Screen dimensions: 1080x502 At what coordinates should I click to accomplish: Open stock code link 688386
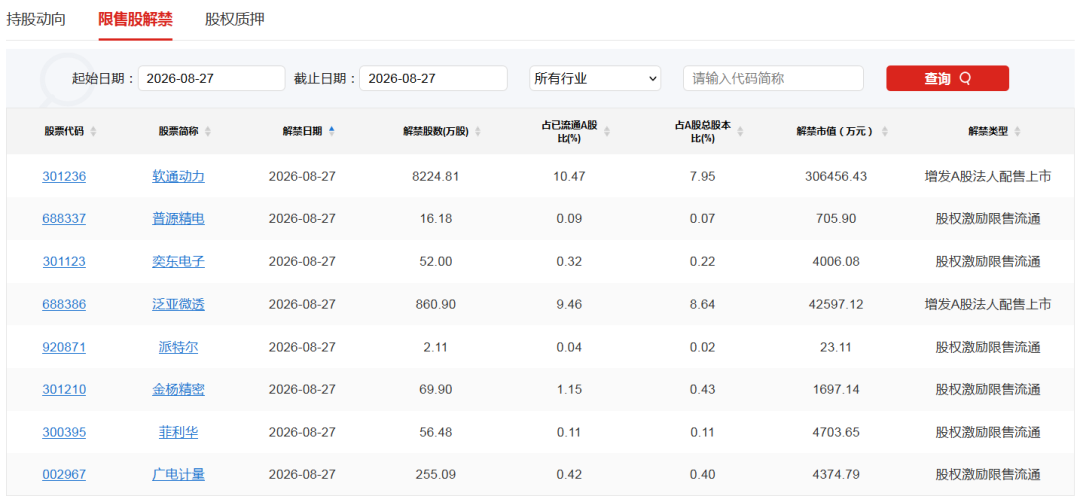(64, 304)
